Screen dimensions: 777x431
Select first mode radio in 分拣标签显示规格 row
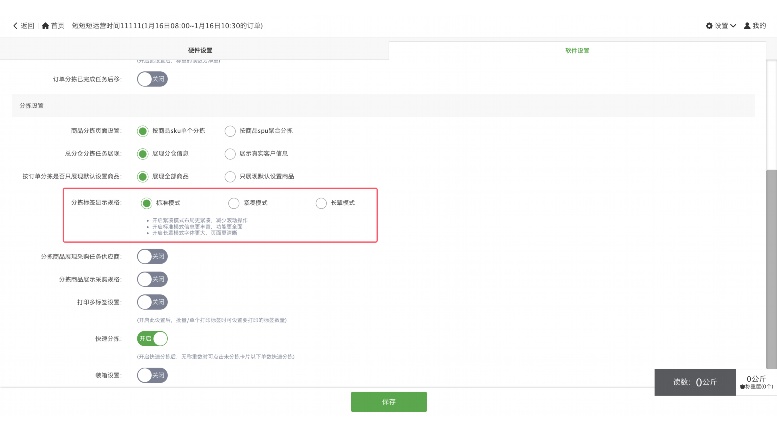[146, 203]
